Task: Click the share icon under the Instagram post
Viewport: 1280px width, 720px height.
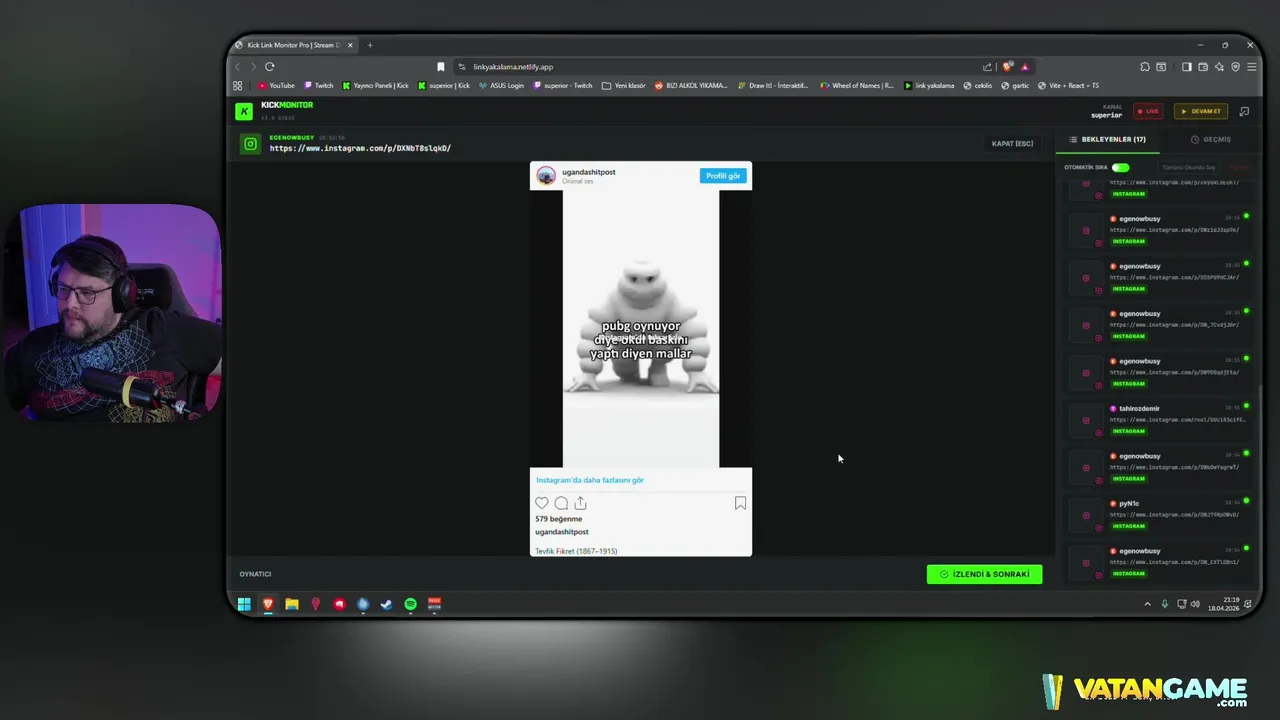Action: [580, 503]
